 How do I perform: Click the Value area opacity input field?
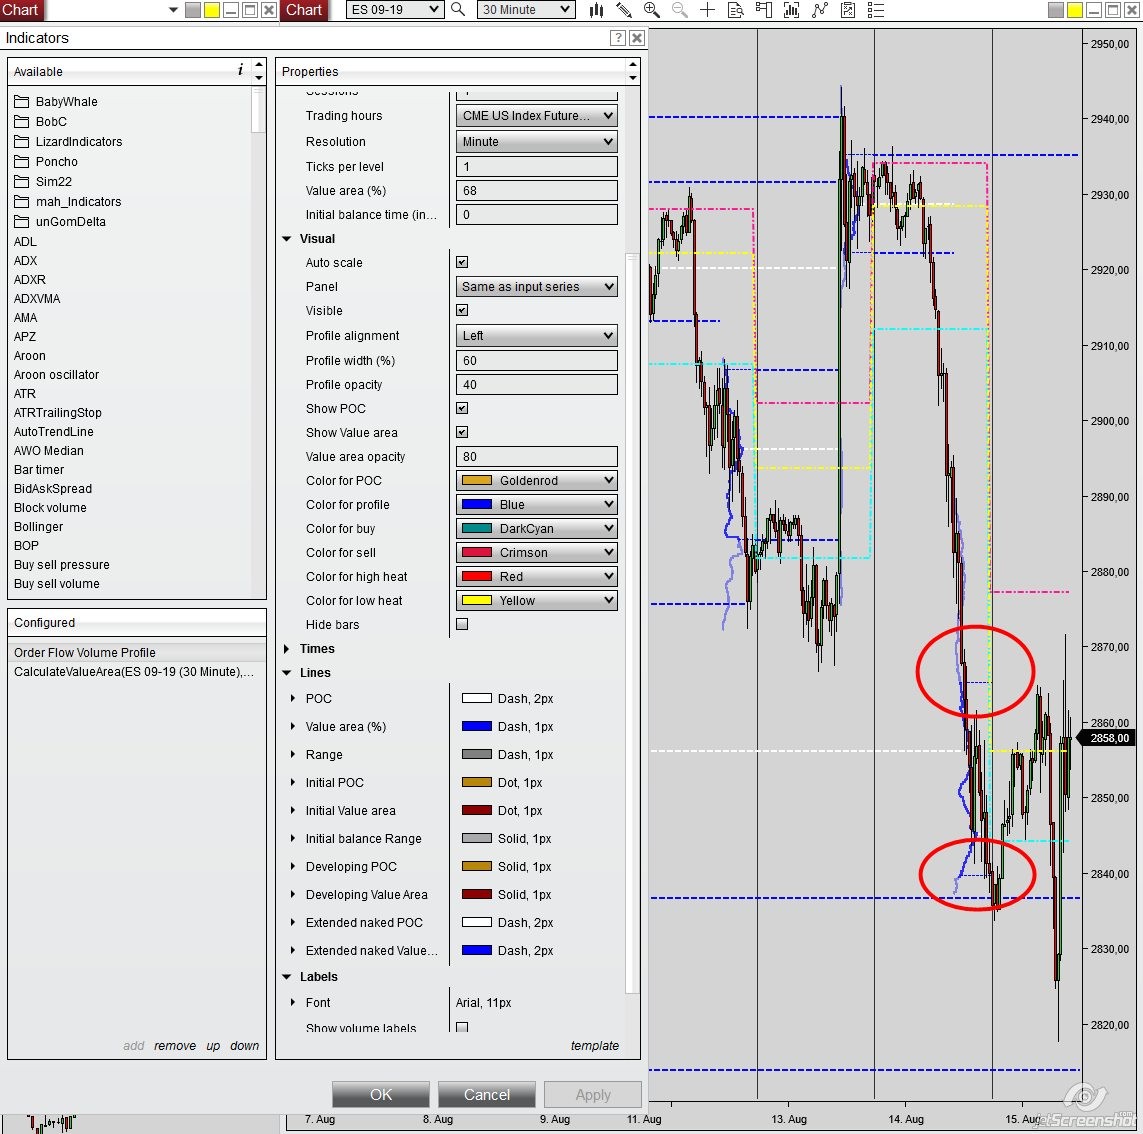point(537,456)
